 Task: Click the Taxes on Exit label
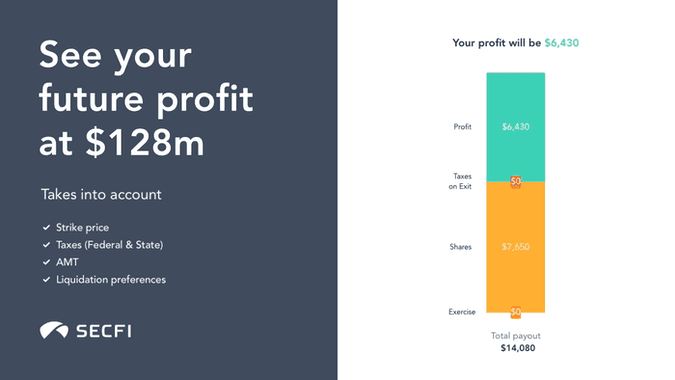tap(460, 181)
